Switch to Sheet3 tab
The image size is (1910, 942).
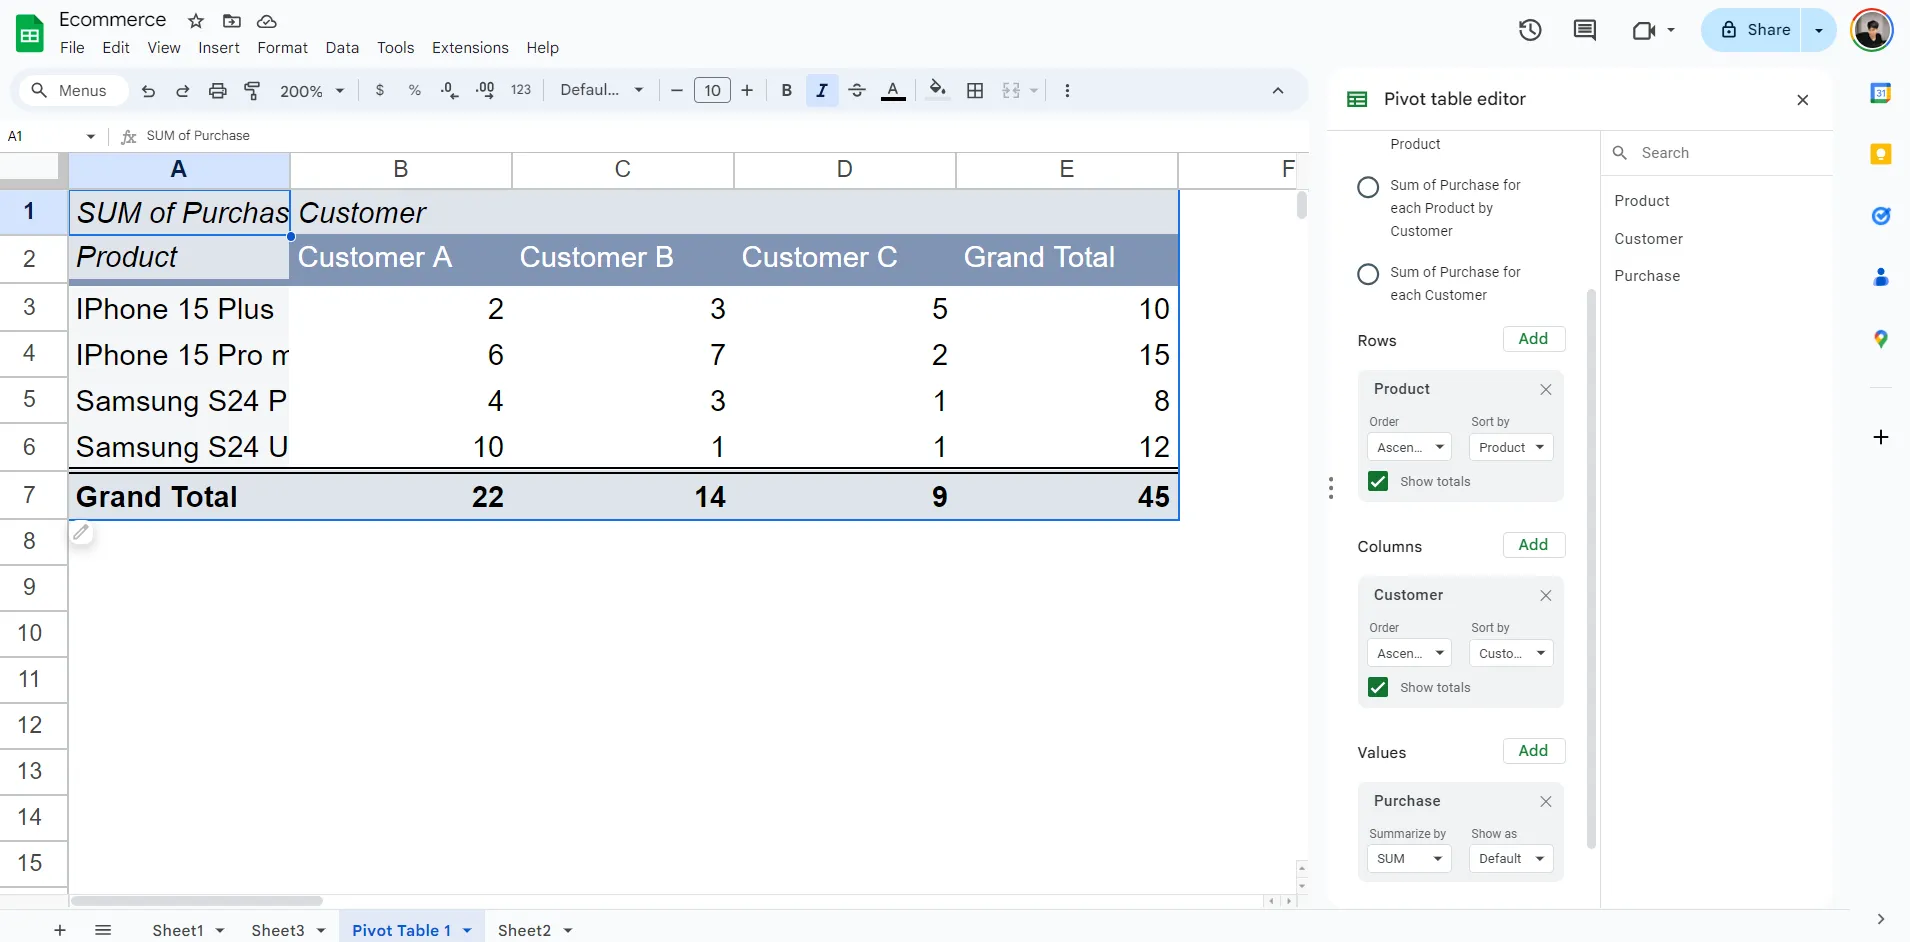(x=278, y=930)
